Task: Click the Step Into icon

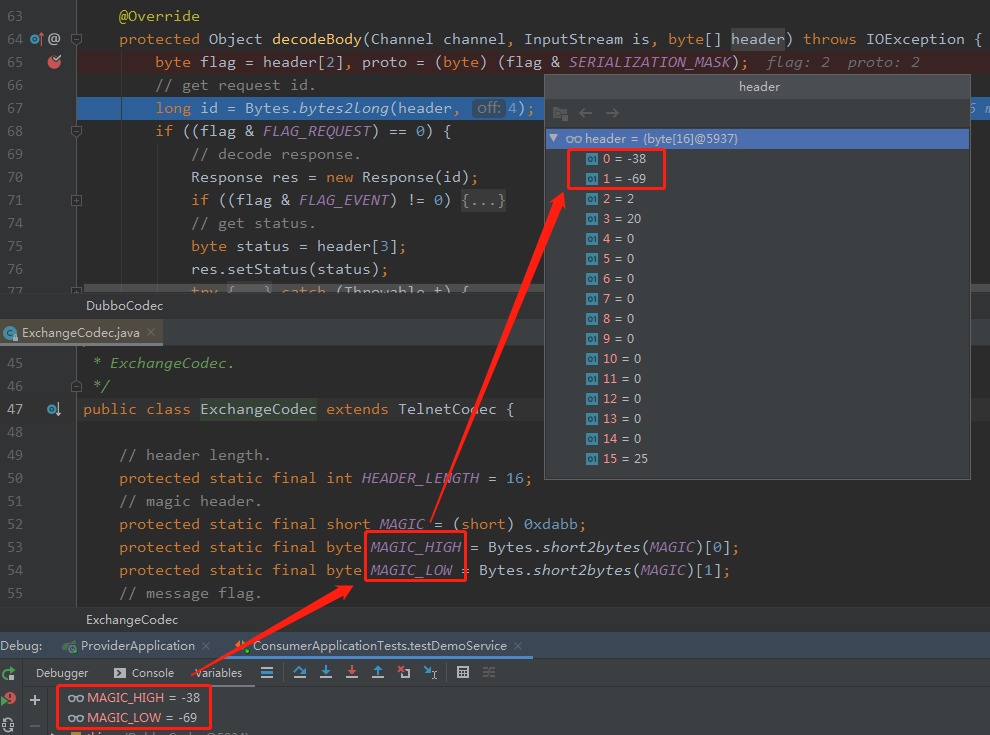Action: tap(326, 672)
